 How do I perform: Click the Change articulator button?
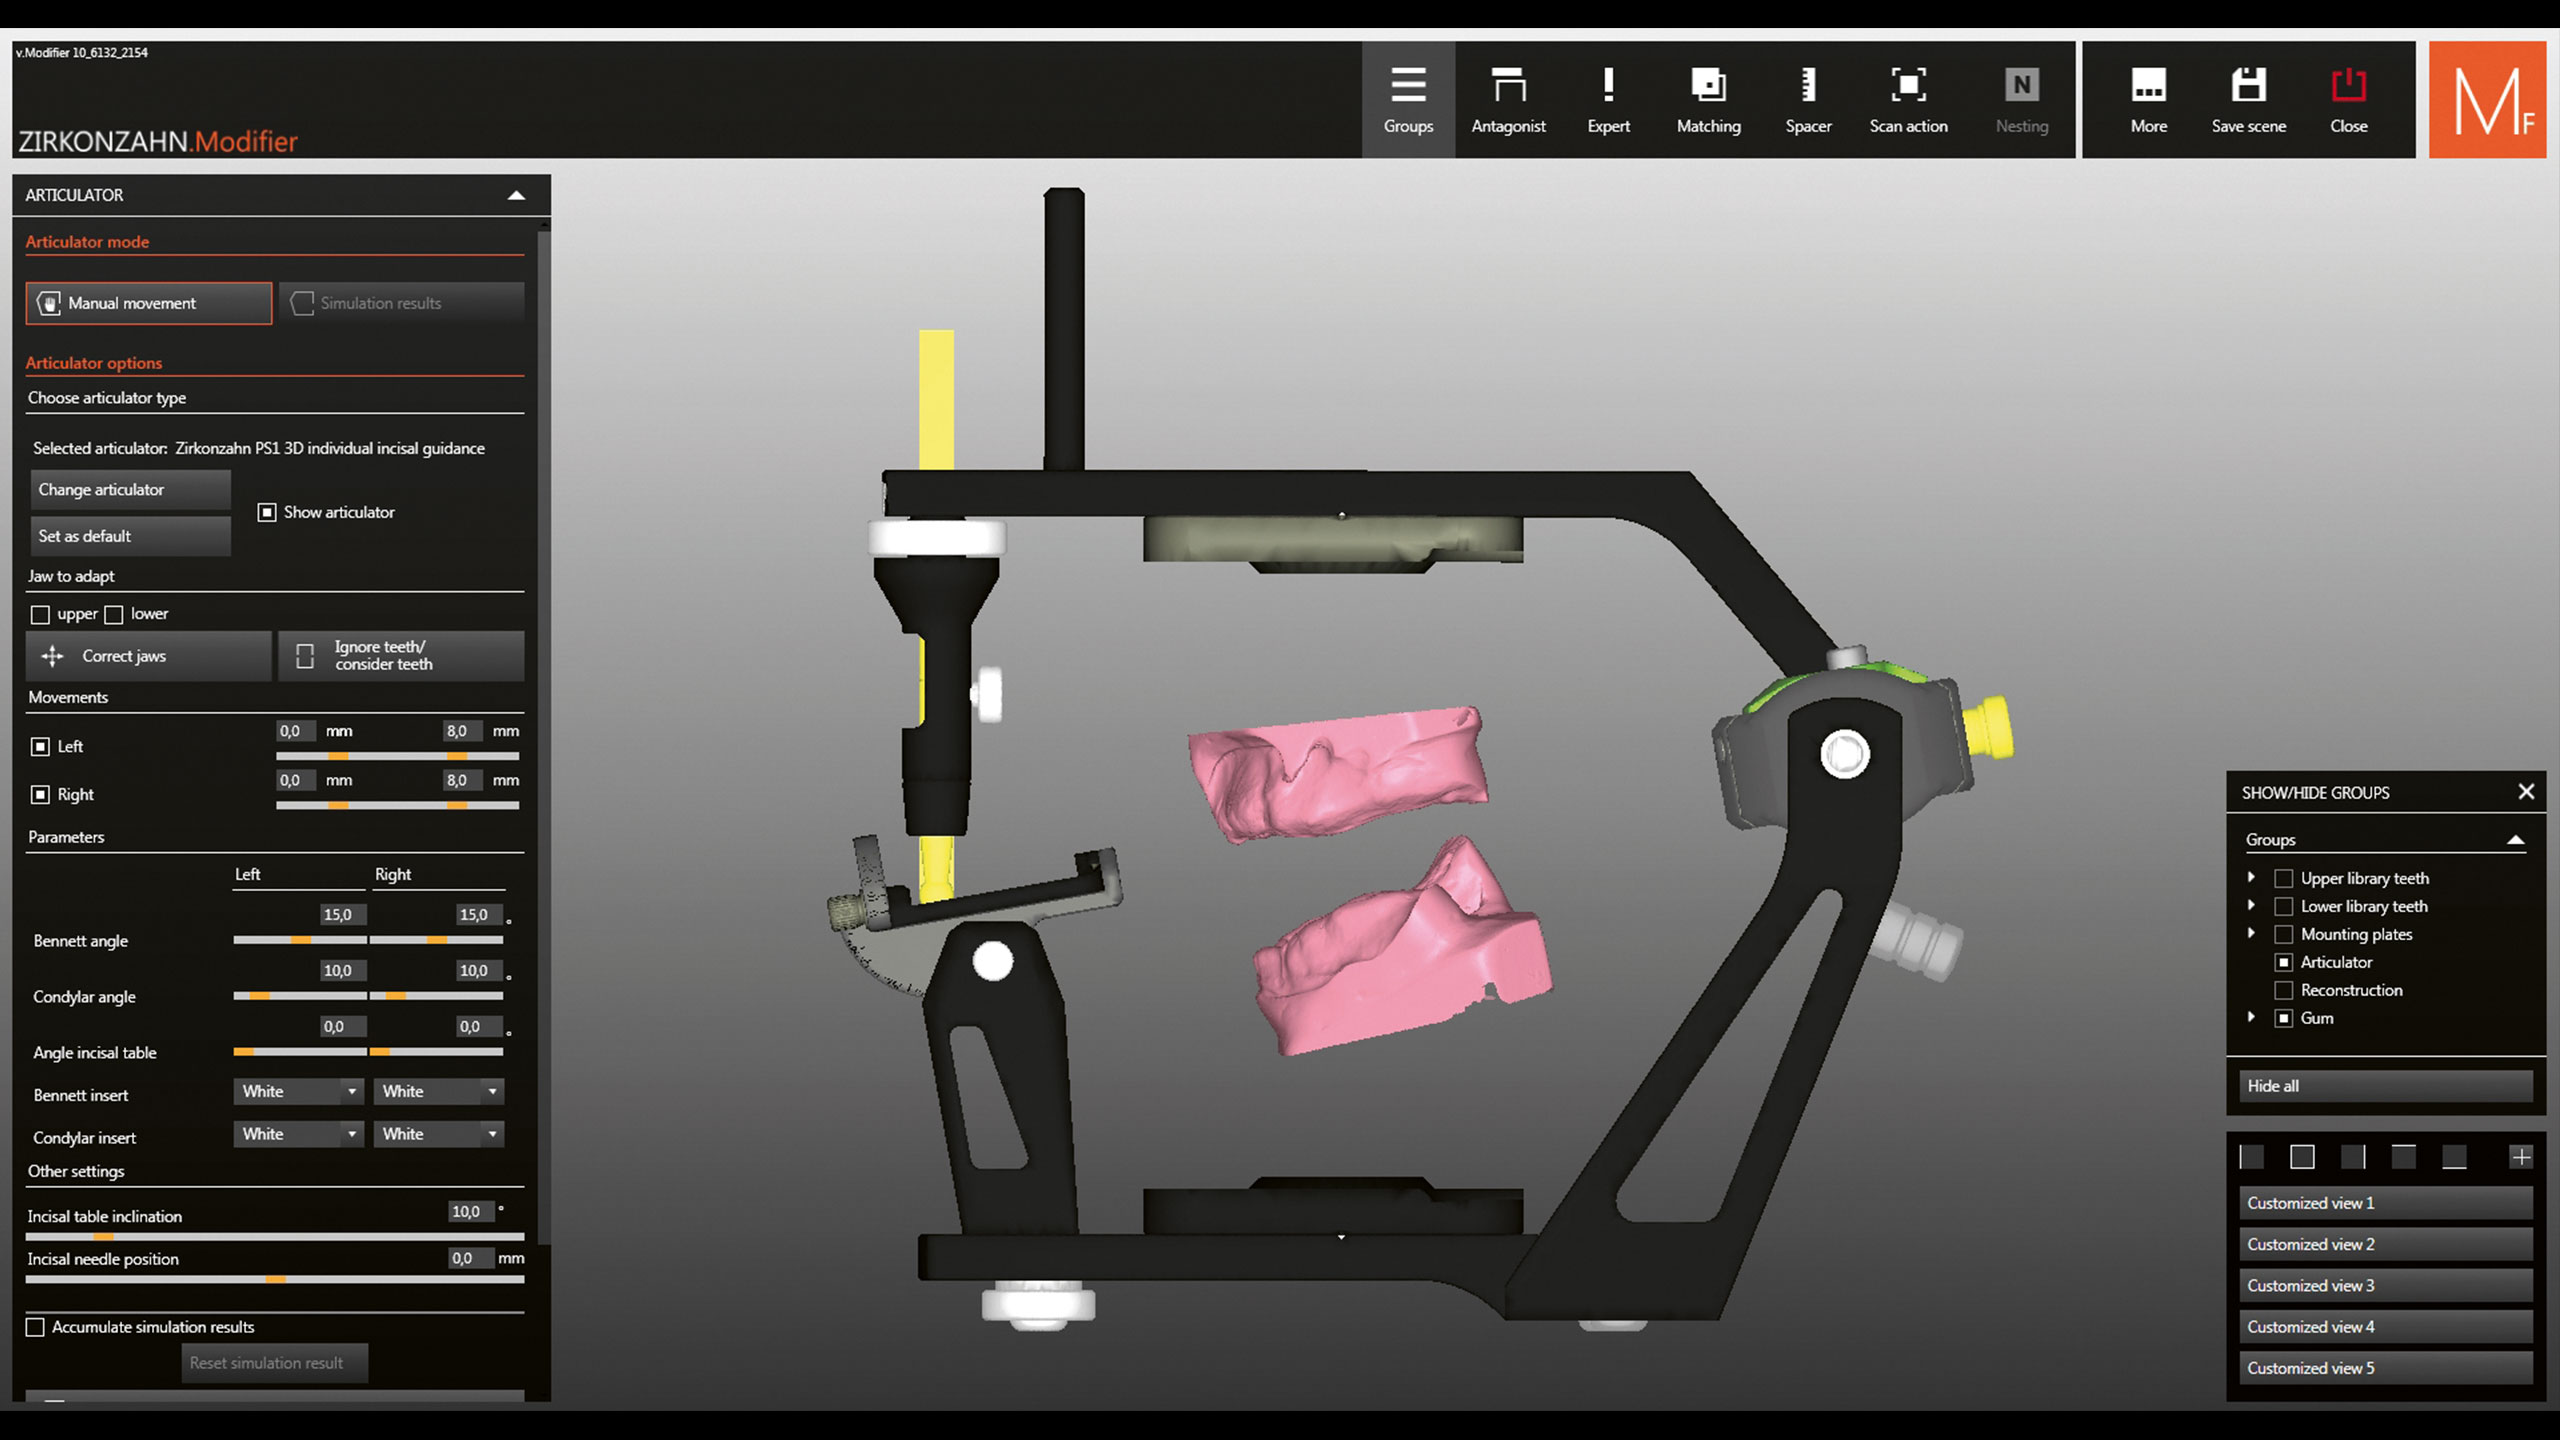[x=130, y=490]
